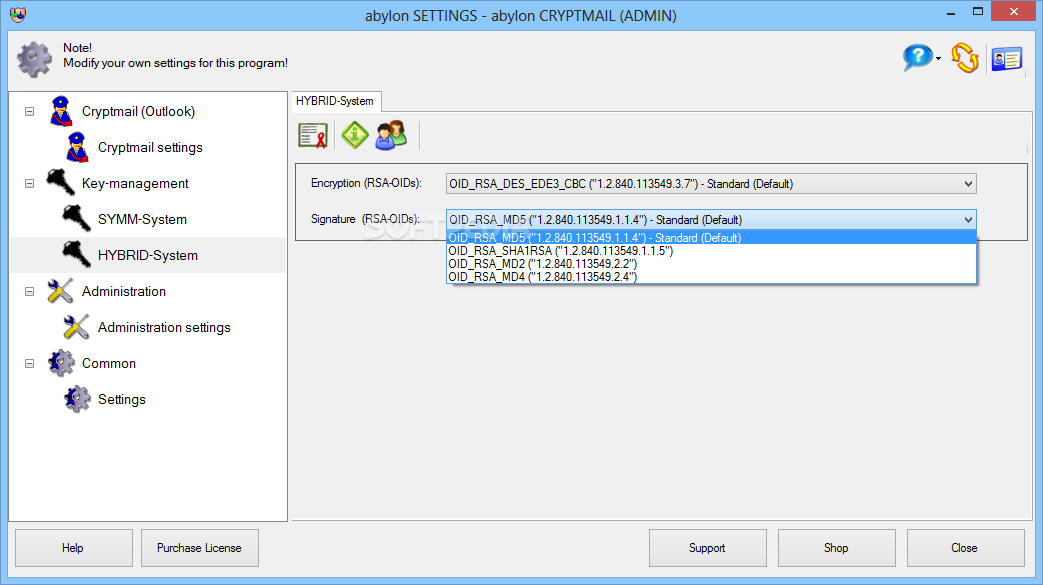Viewport: 1043px width, 585px height.
Task: Click the gear icon beside Settings
Action: [x=77, y=399]
